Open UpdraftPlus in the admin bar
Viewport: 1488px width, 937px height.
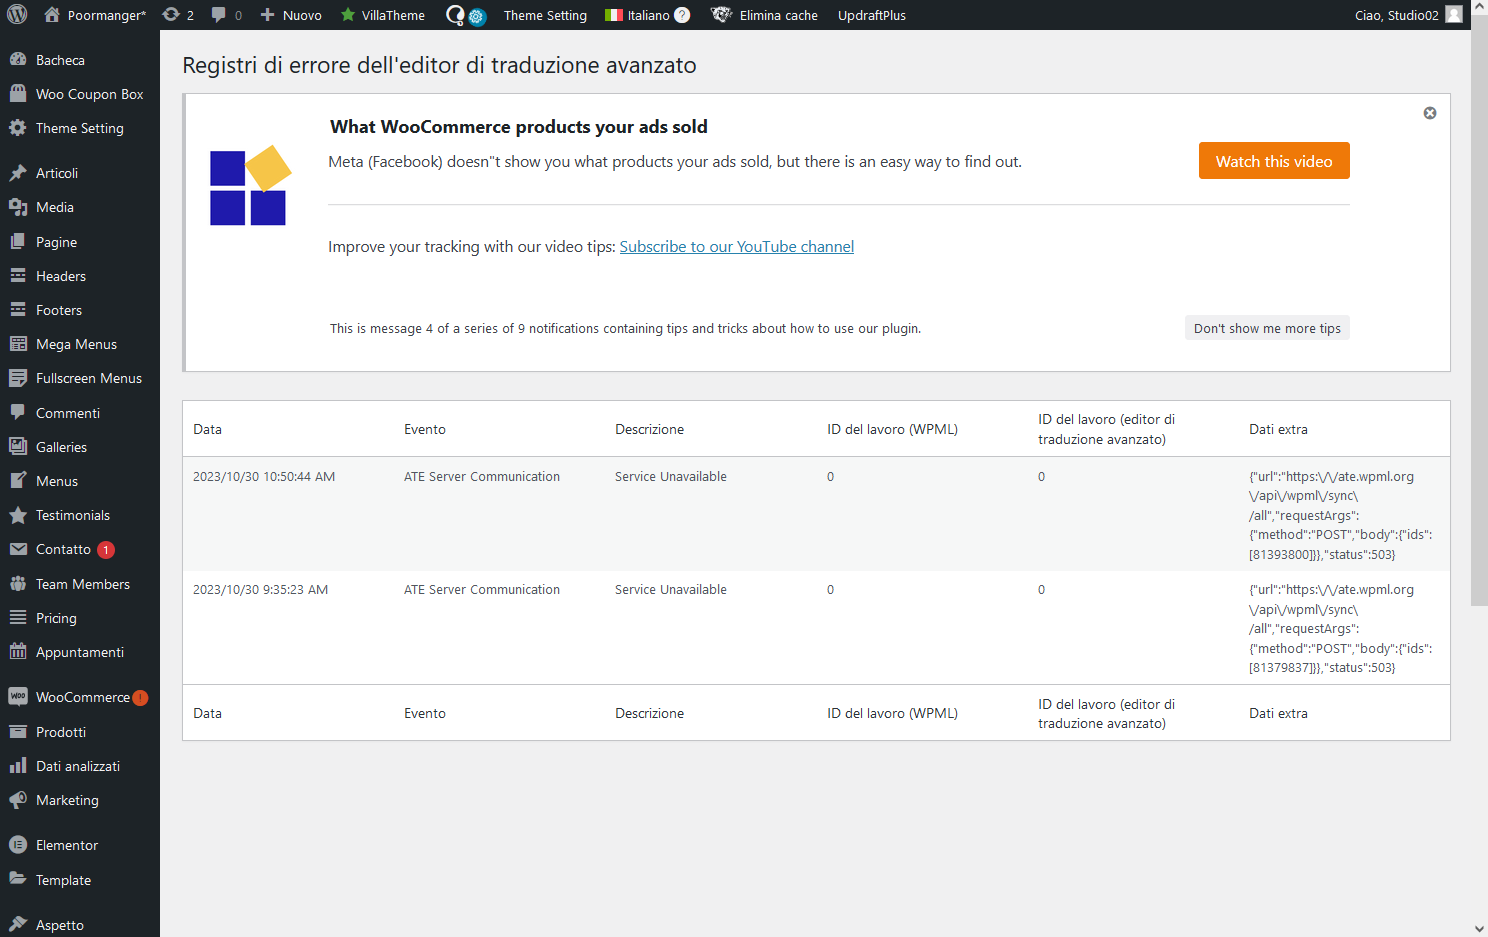point(872,15)
